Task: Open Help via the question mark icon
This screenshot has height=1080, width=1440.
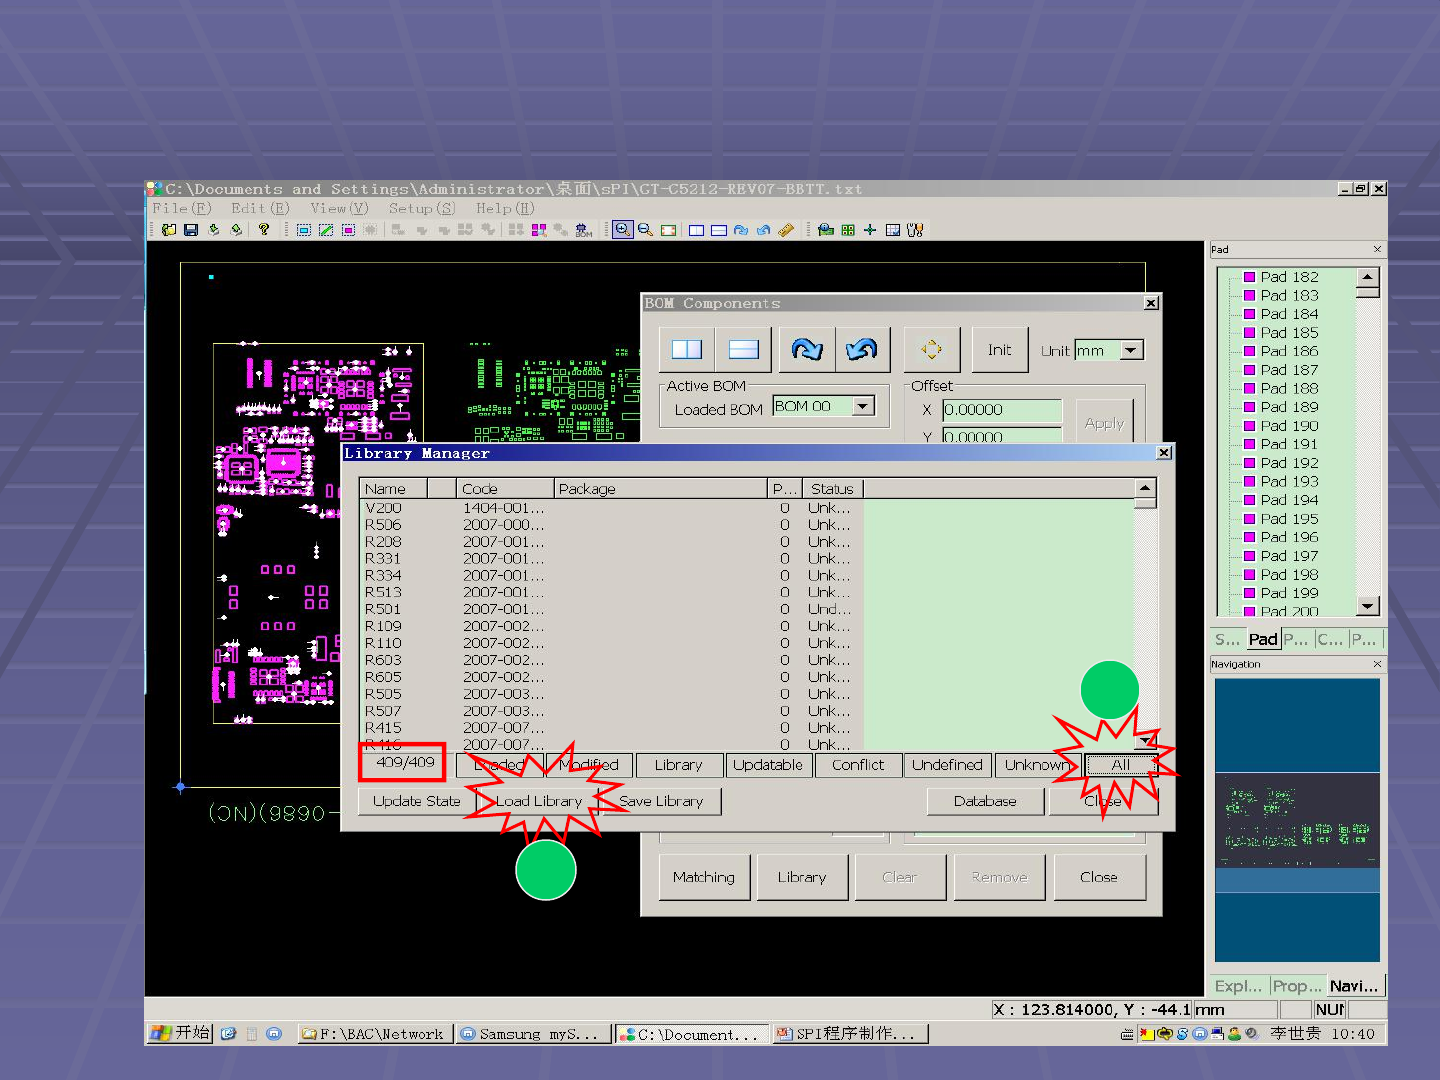Action: point(264,230)
